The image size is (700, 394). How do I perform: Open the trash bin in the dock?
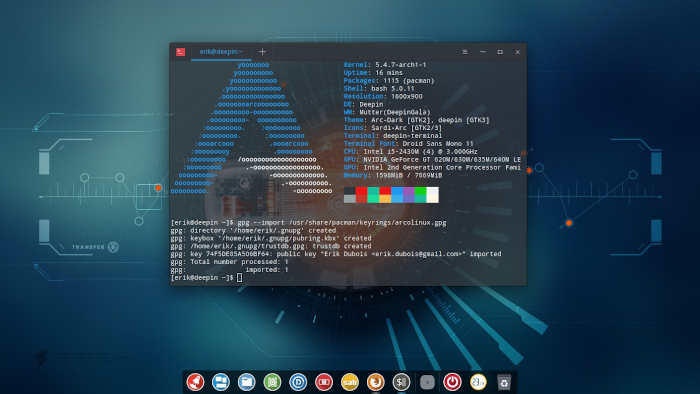504,382
